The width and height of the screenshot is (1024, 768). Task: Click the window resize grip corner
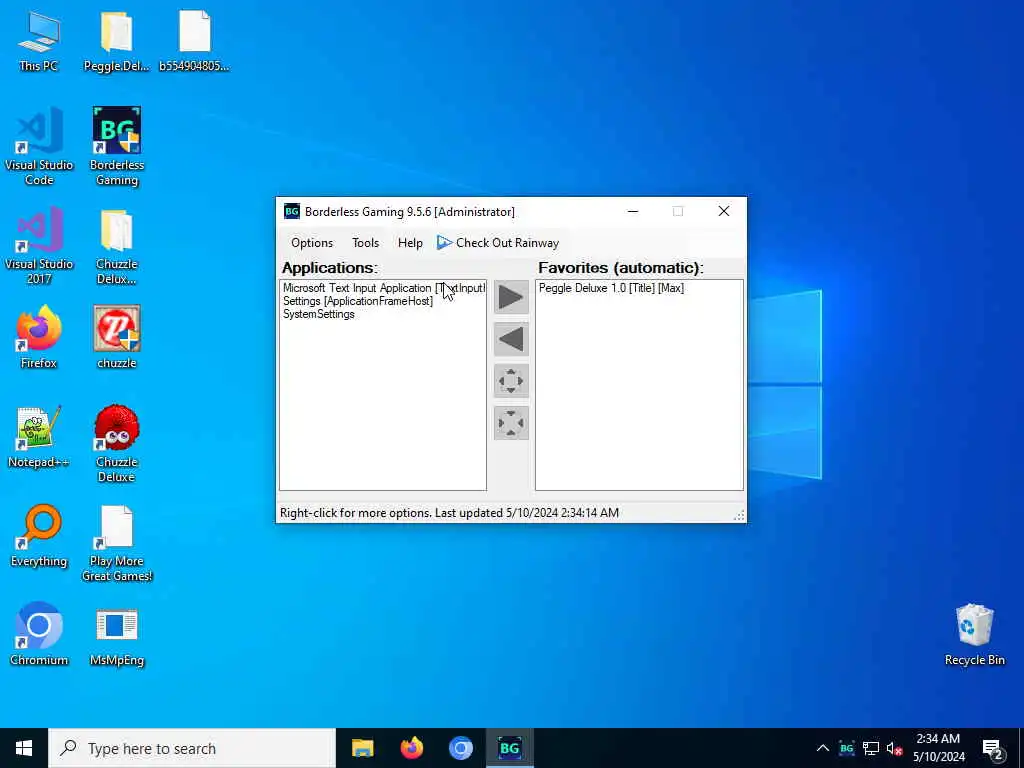(739, 515)
